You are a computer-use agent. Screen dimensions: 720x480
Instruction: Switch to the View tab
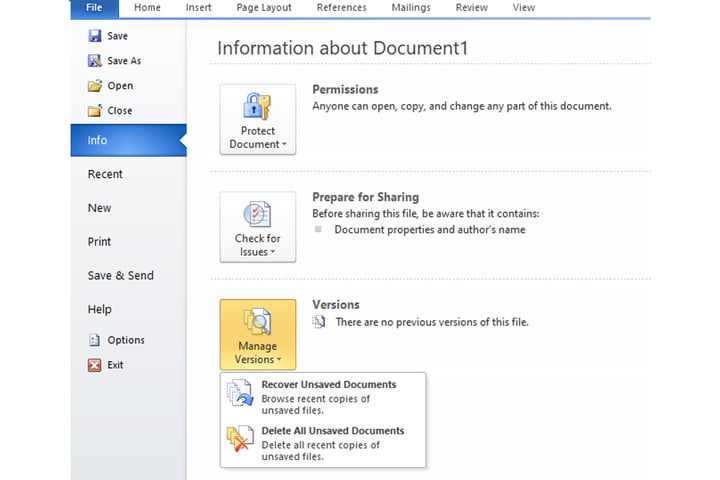coord(523,8)
